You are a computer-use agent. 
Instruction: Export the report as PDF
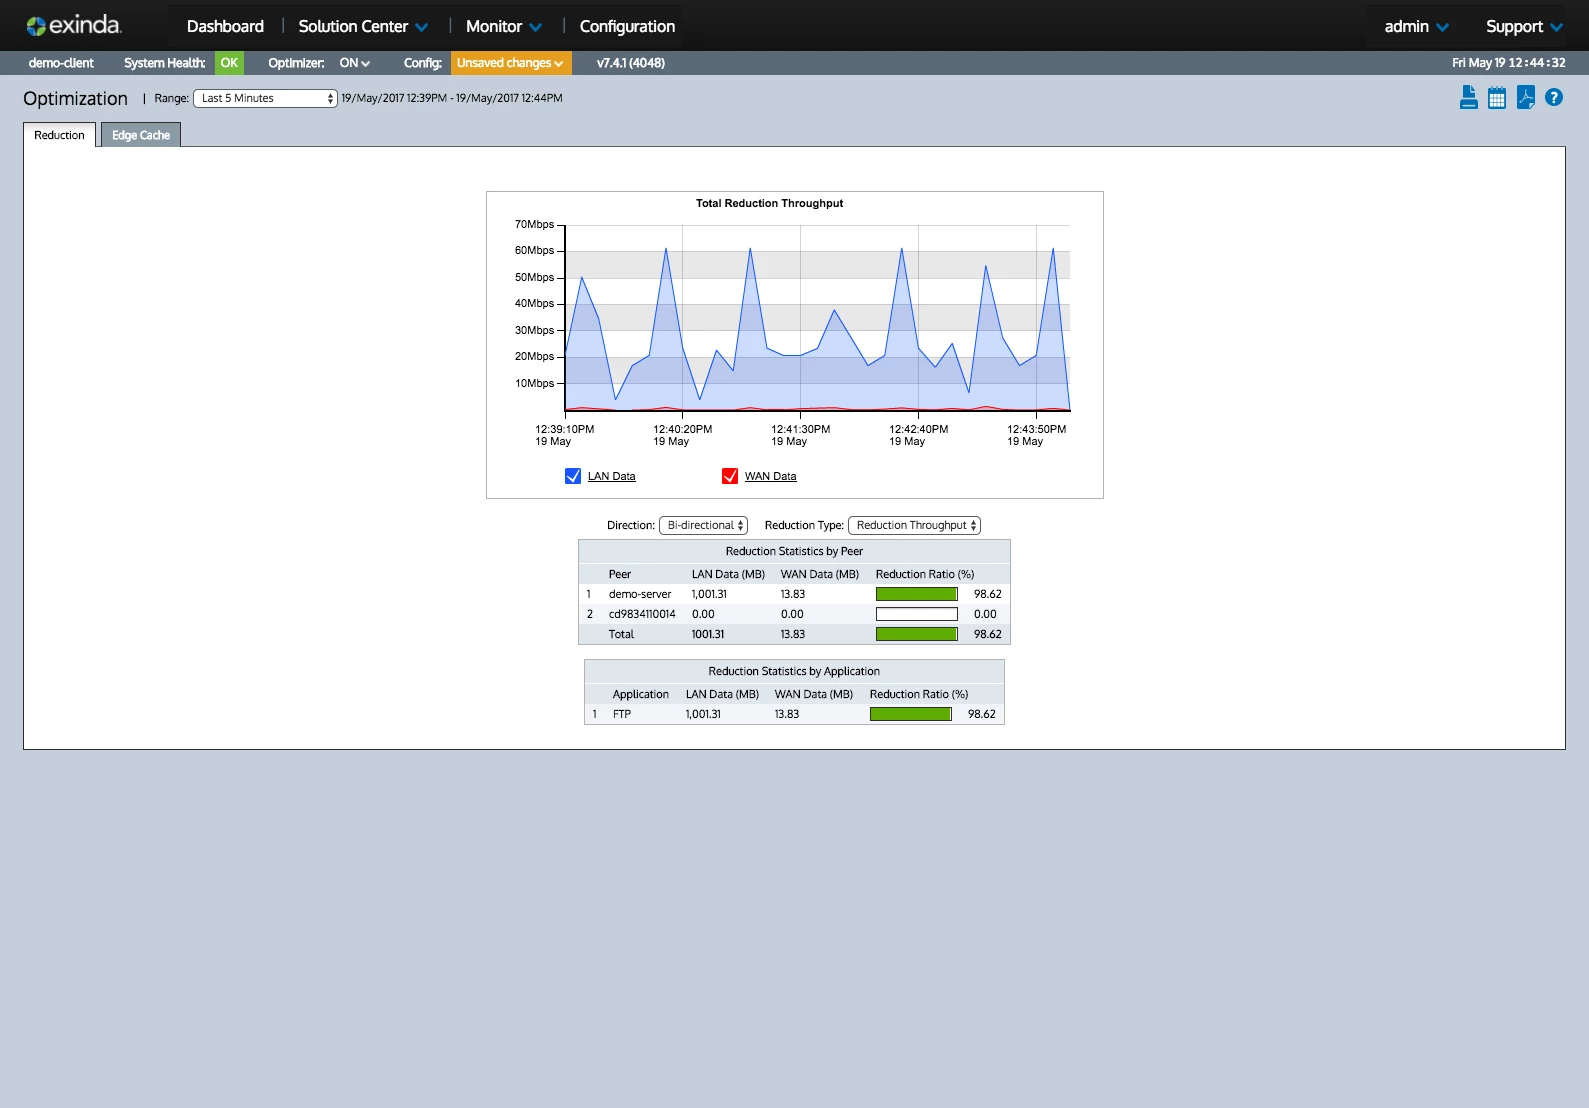click(1525, 98)
